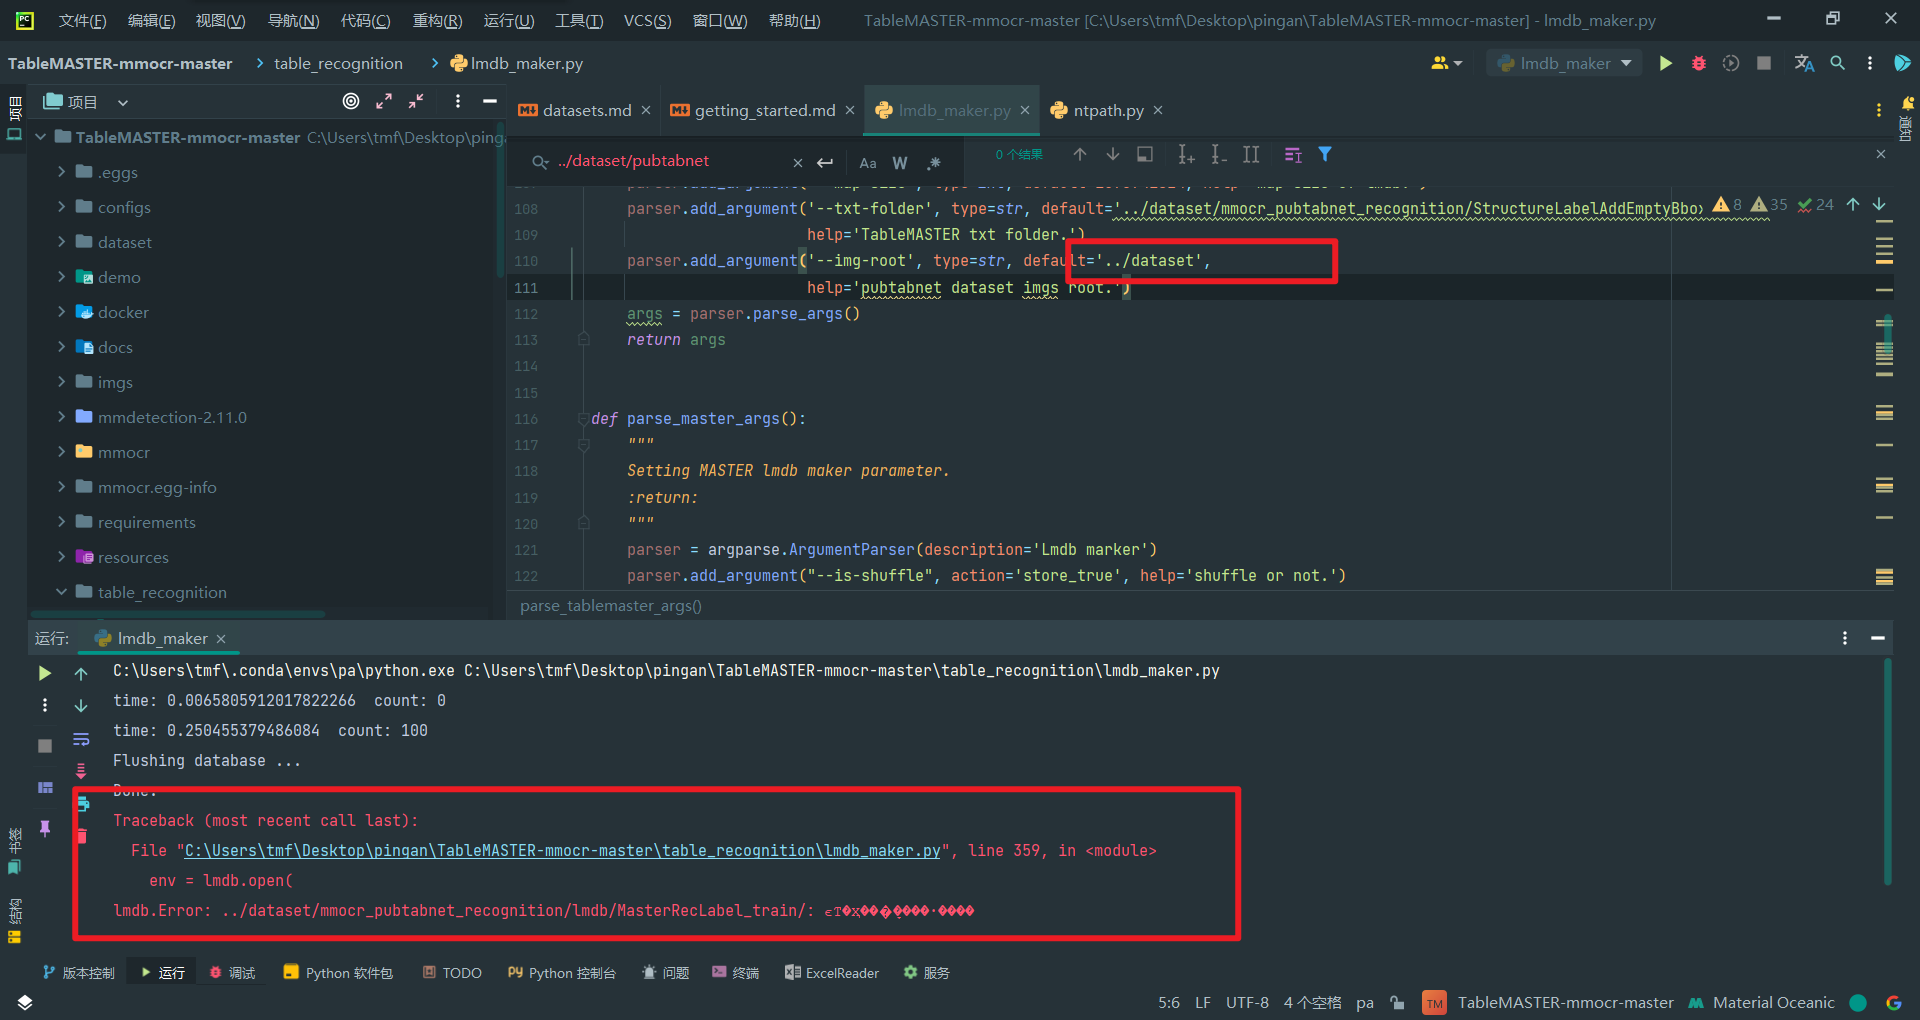The width and height of the screenshot is (1920, 1020).
Task: Expand the configs folder
Action: pos(62,207)
